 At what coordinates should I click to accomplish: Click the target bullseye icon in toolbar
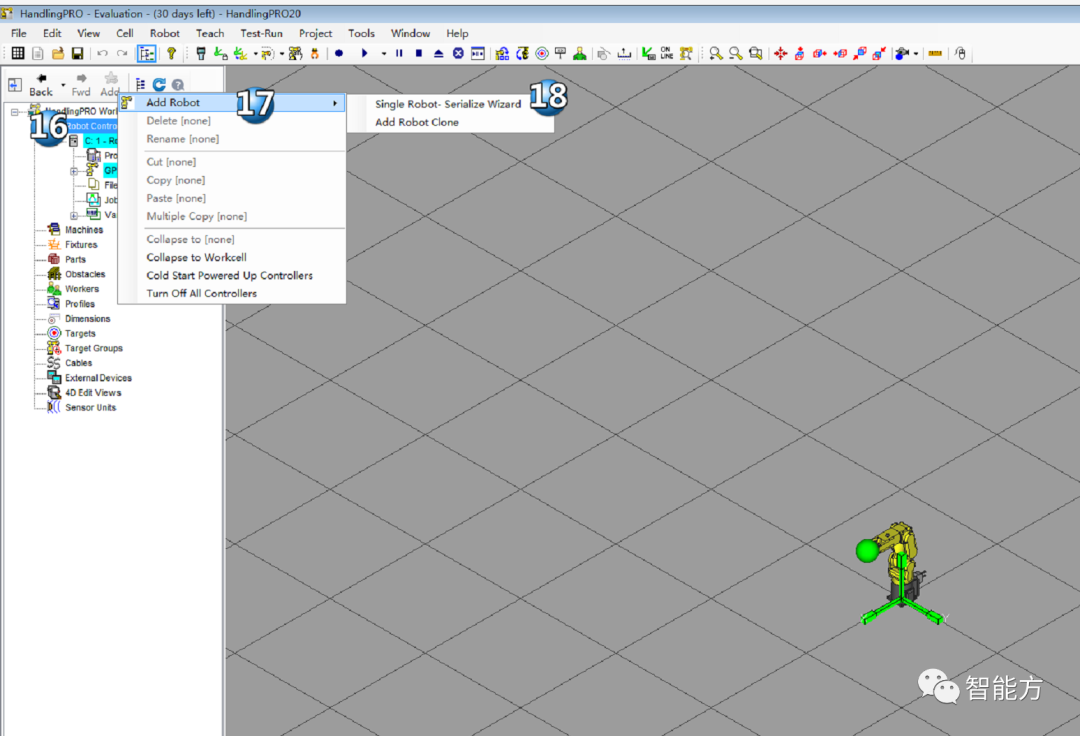pos(542,53)
